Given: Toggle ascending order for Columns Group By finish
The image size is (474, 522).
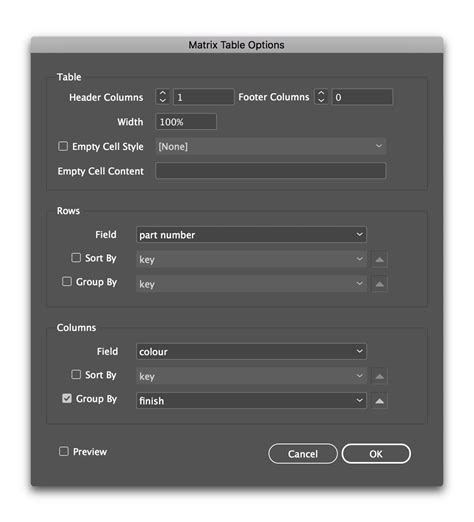Looking at the screenshot, I should (x=380, y=401).
